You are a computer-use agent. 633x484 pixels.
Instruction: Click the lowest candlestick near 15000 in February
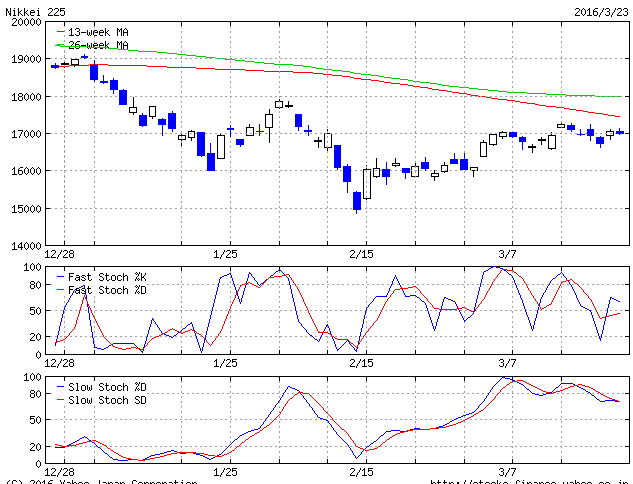pyautogui.click(x=357, y=201)
